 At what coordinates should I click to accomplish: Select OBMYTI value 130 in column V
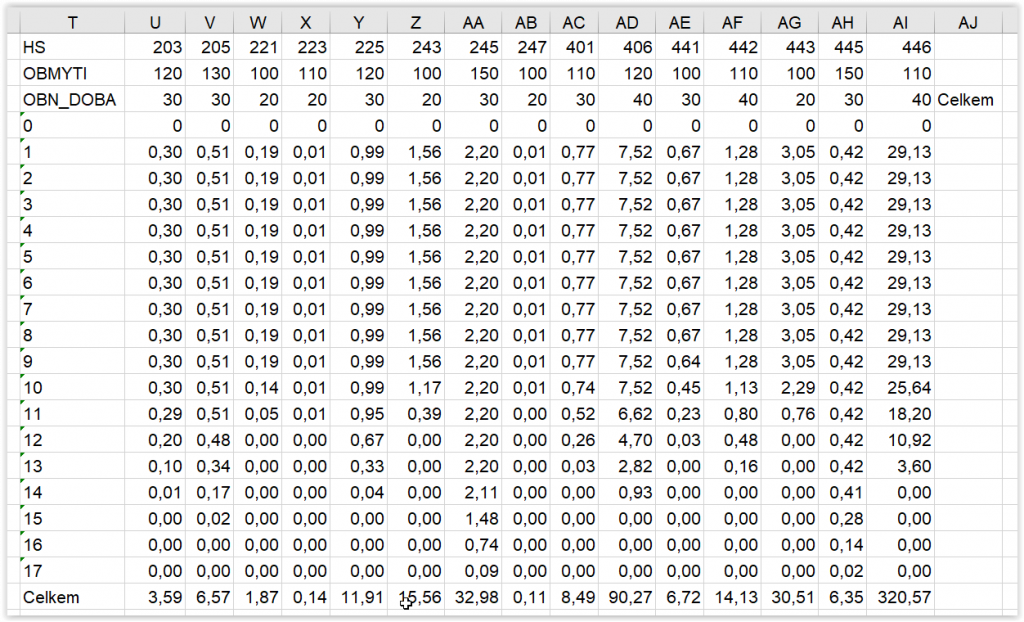coord(210,73)
